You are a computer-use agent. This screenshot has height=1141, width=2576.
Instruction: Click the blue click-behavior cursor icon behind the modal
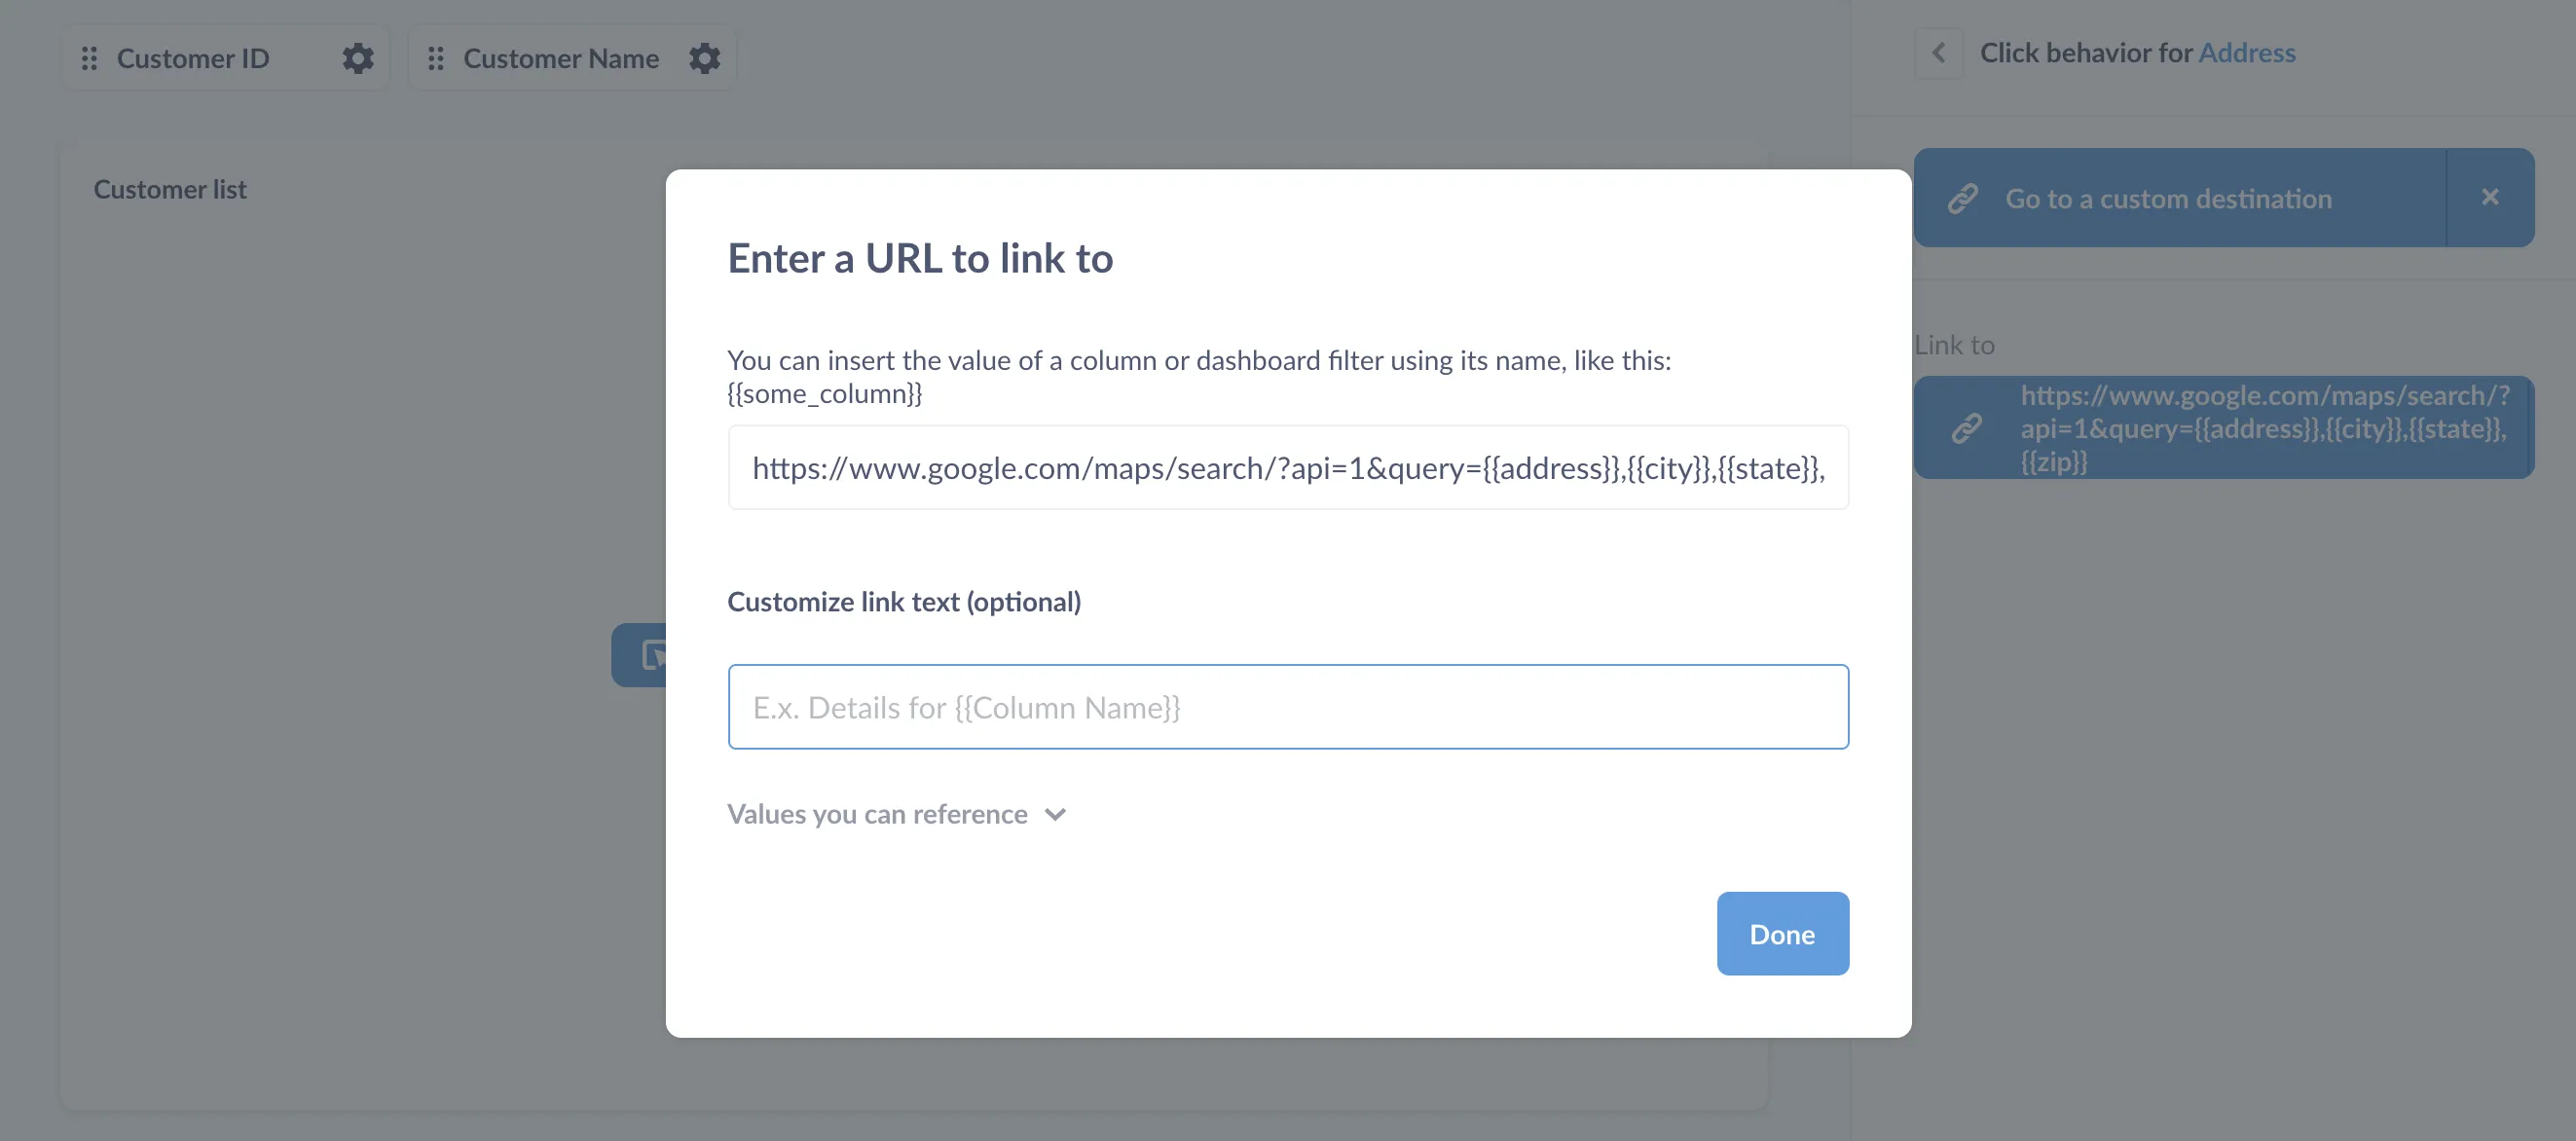(650, 654)
